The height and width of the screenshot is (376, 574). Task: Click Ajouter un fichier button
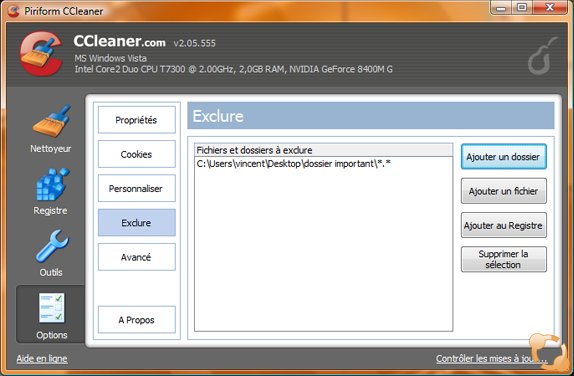[504, 191]
